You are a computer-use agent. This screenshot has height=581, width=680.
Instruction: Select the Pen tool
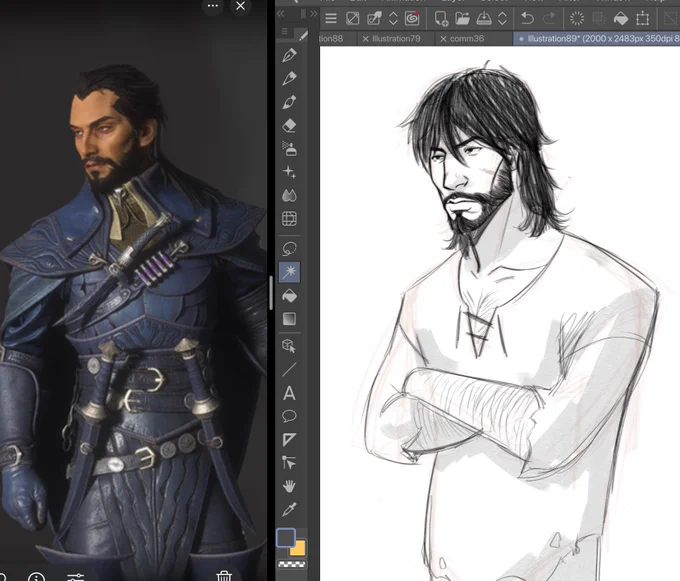coord(289,55)
